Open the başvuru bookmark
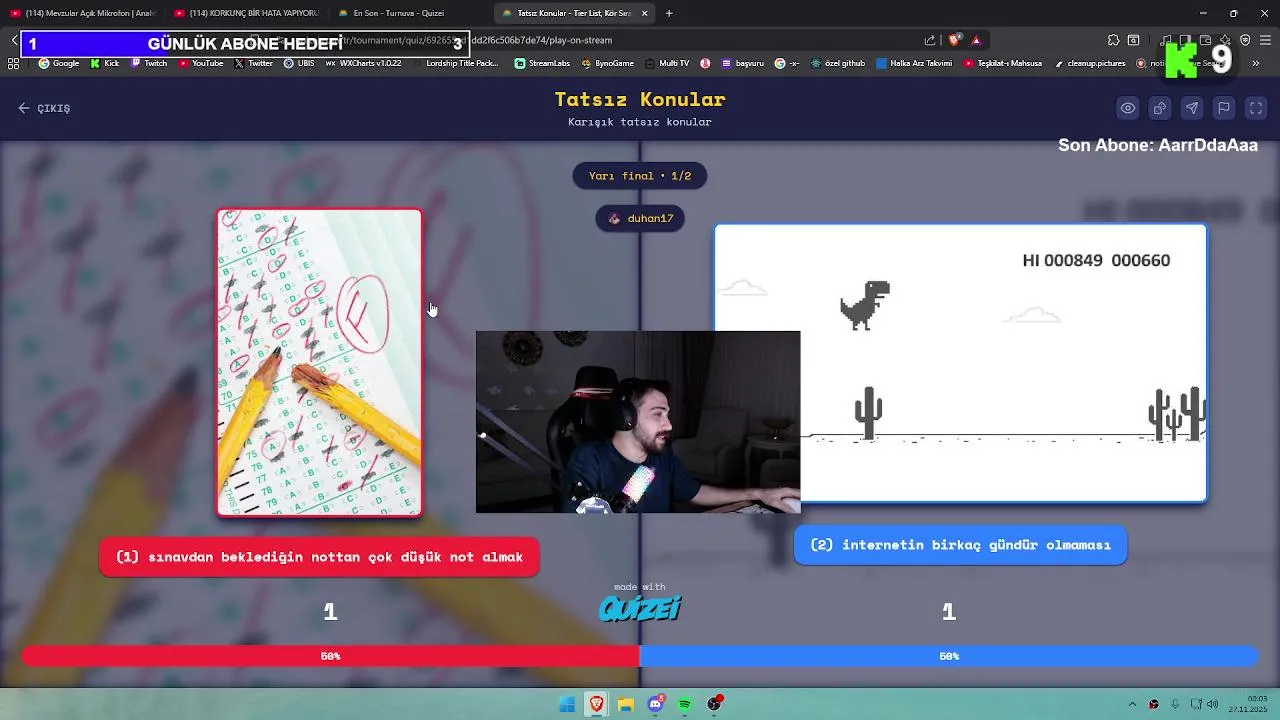Viewport: 1280px width, 720px height. (x=741, y=63)
